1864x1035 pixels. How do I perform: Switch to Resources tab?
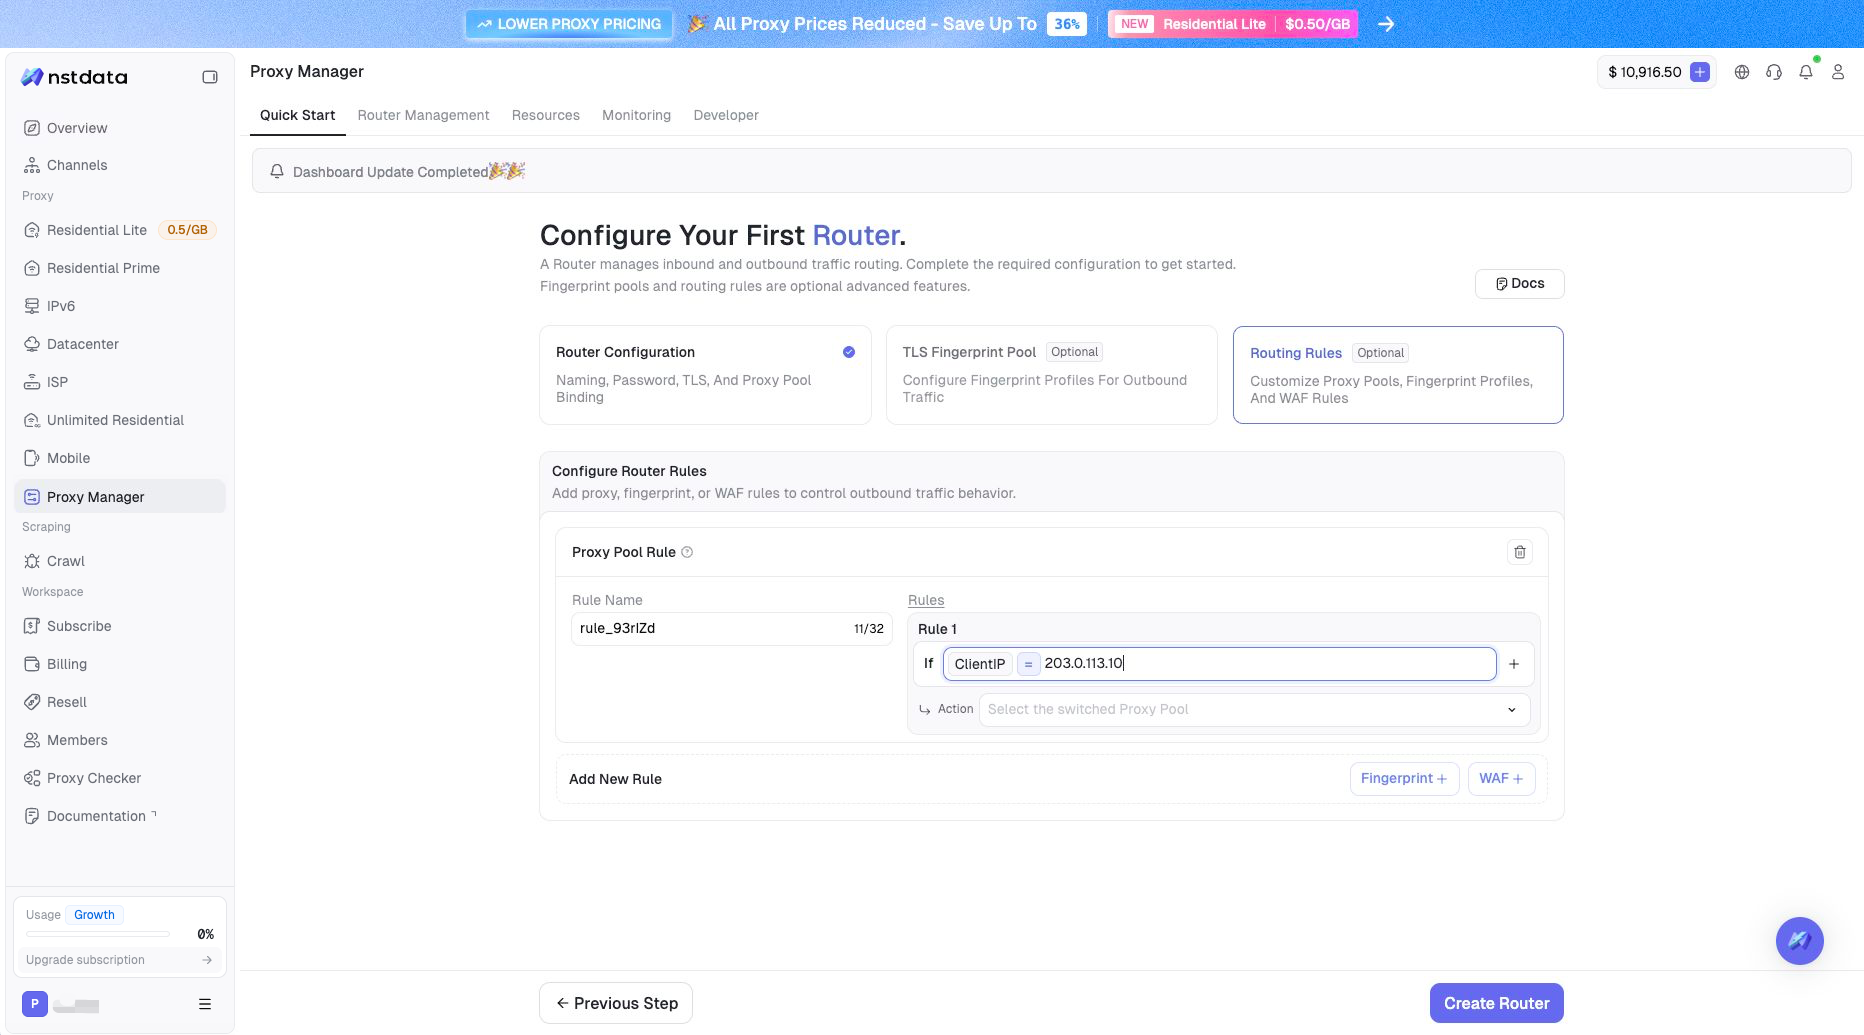pyautogui.click(x=546, y=115)
